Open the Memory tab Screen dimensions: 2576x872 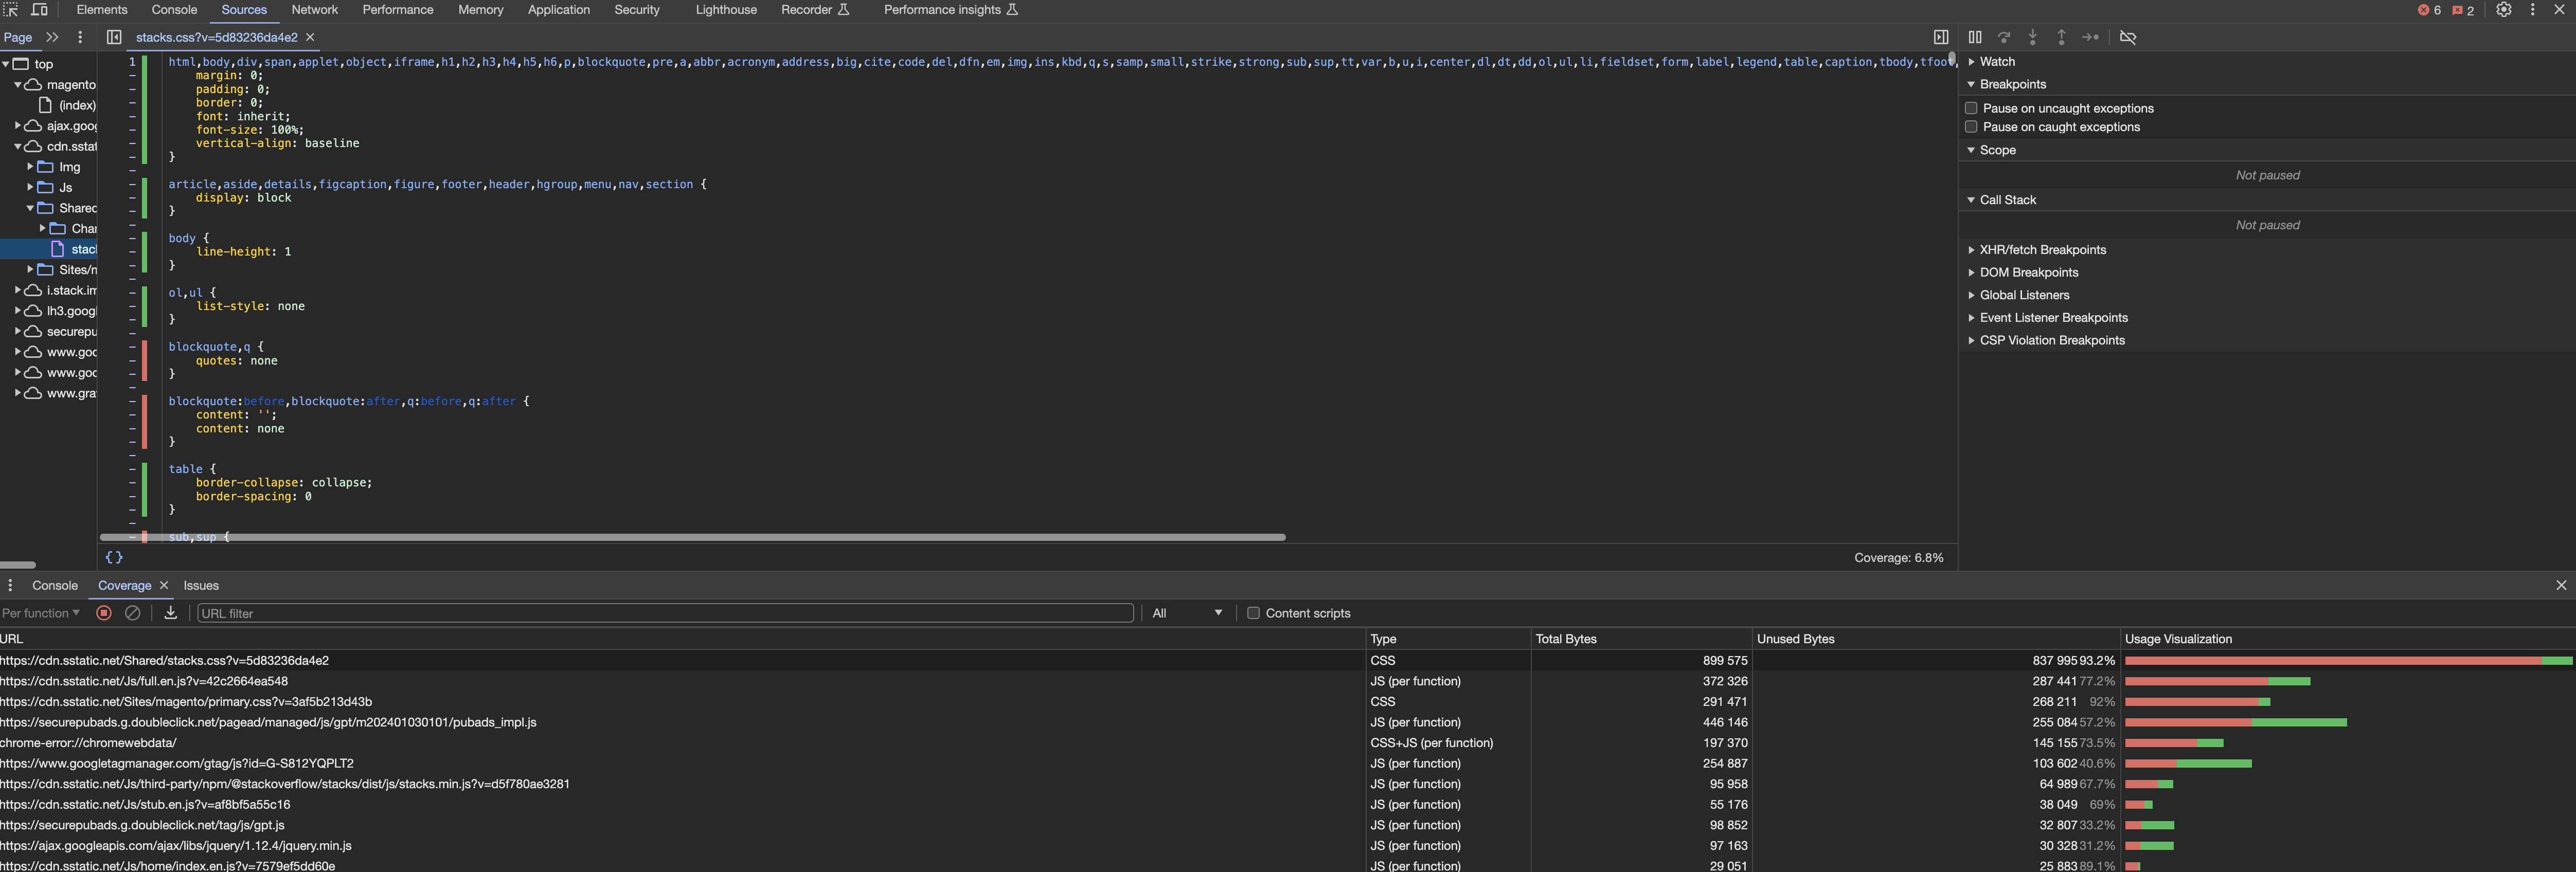tap(481, 10)
